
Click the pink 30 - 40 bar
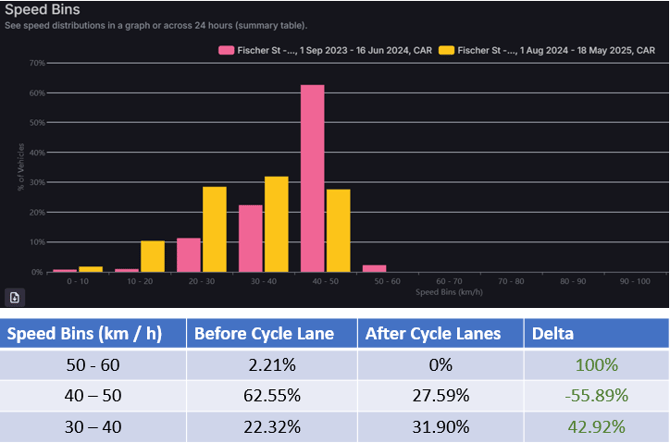pos(250,238)
